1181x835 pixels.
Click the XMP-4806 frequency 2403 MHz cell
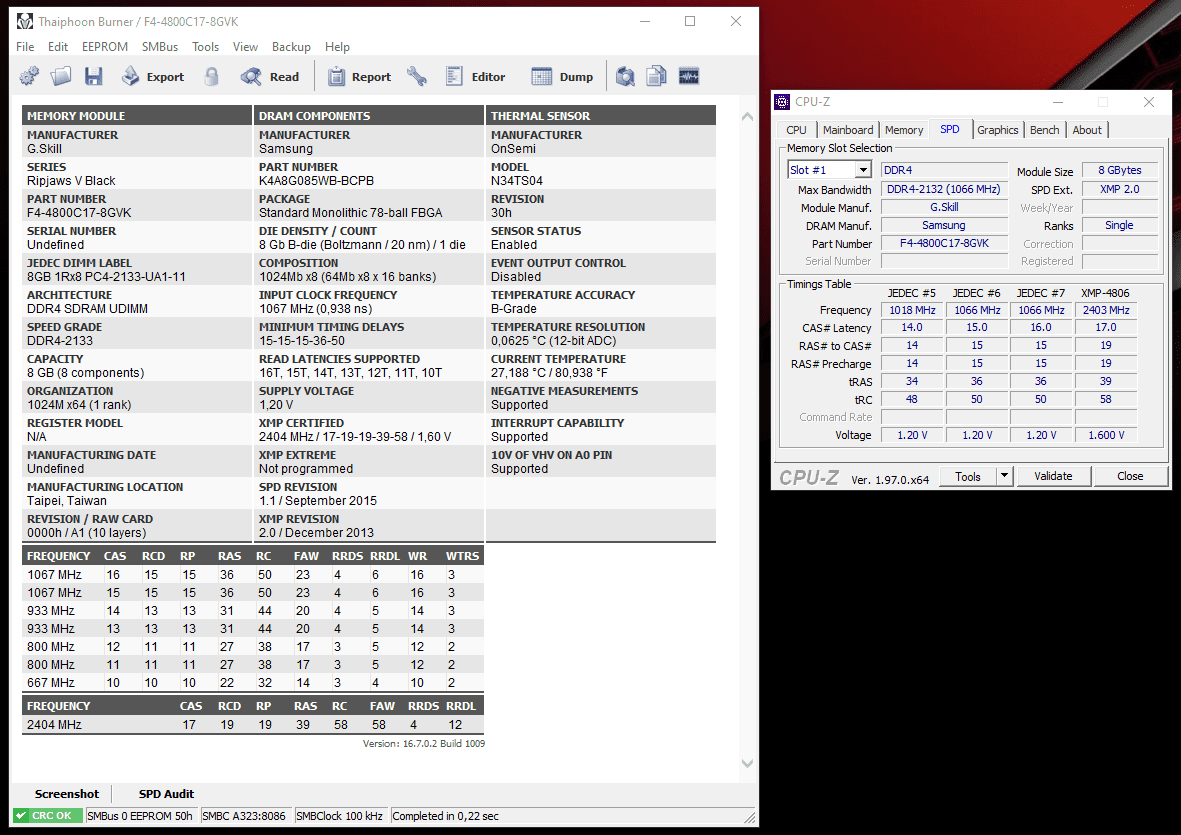1106,310
